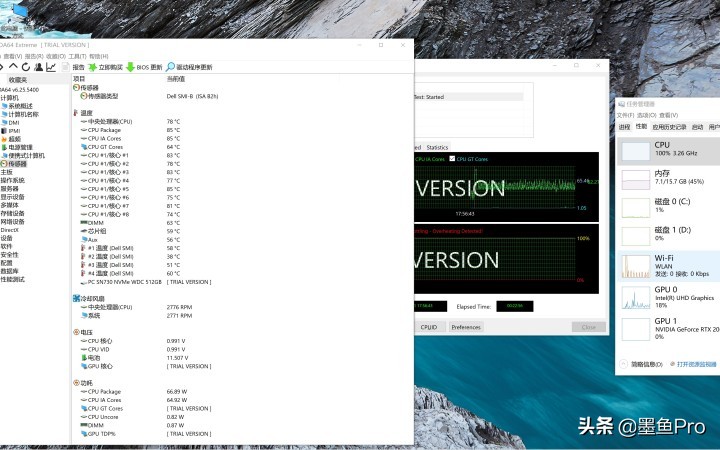Collapse Task Manager with 简略信息 arrow

click(x=624, y=364)
